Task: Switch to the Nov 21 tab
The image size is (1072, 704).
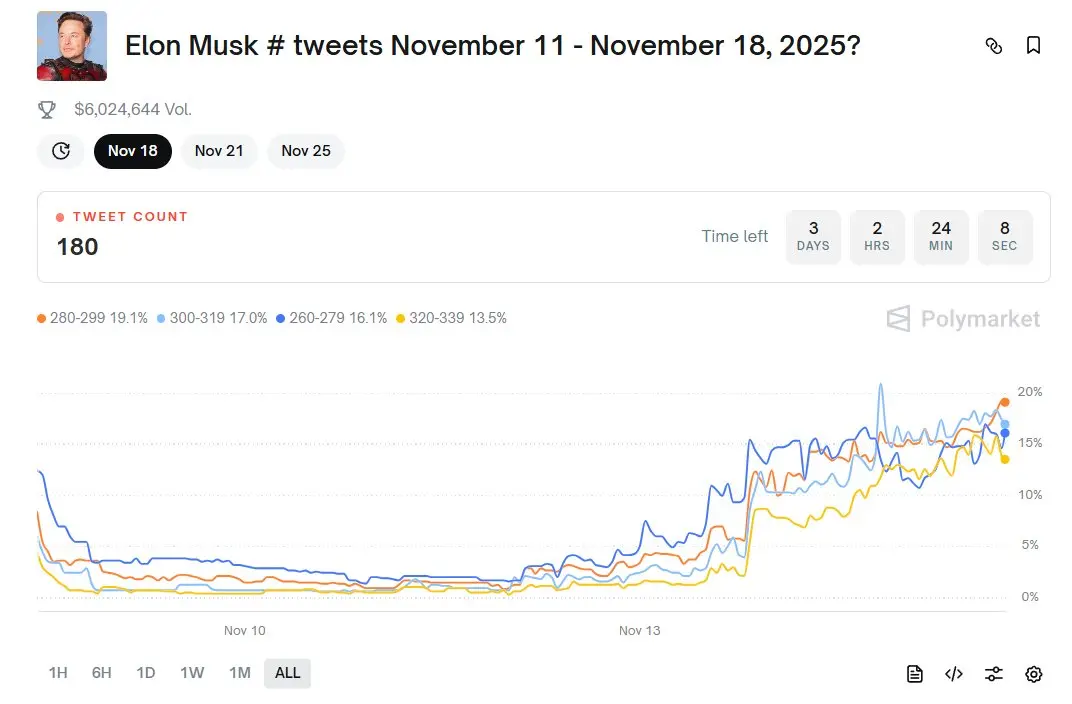Action: coord(219,151)
